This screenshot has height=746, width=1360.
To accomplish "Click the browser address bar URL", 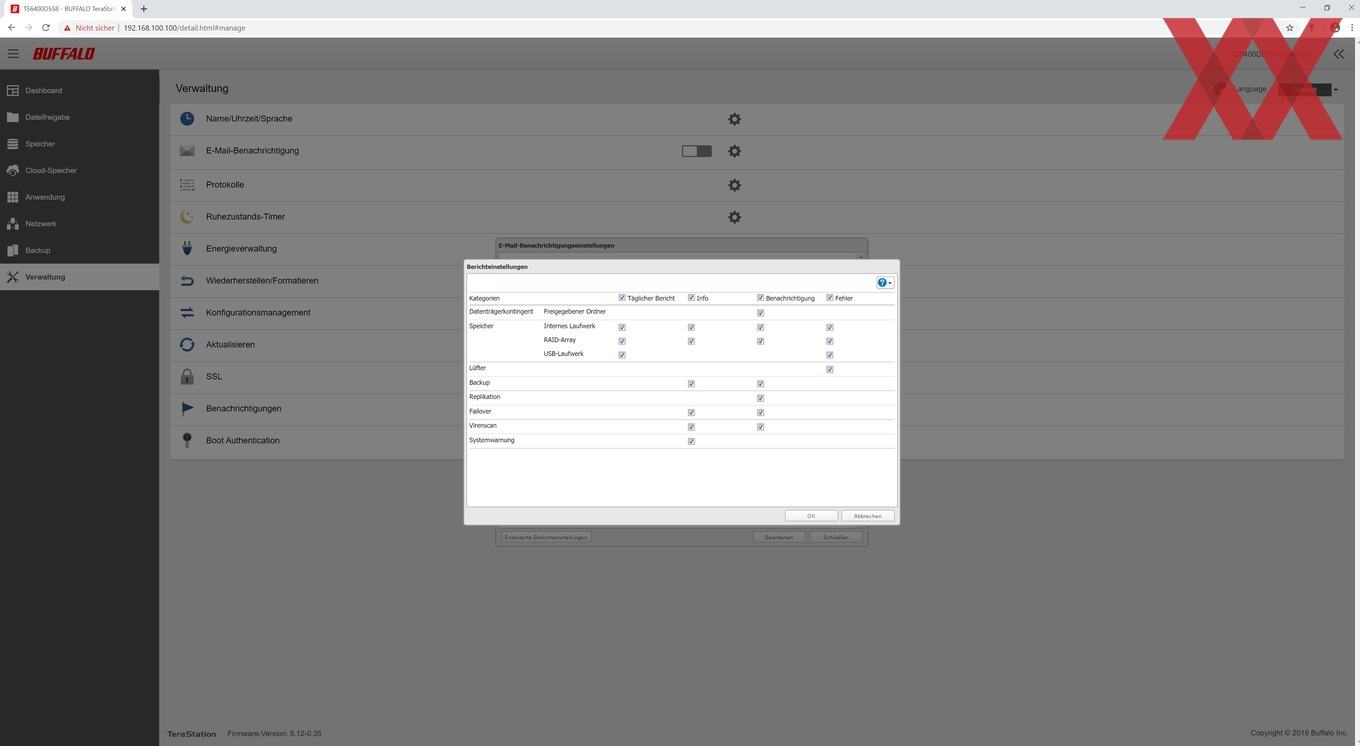I will tap(184, 28).
